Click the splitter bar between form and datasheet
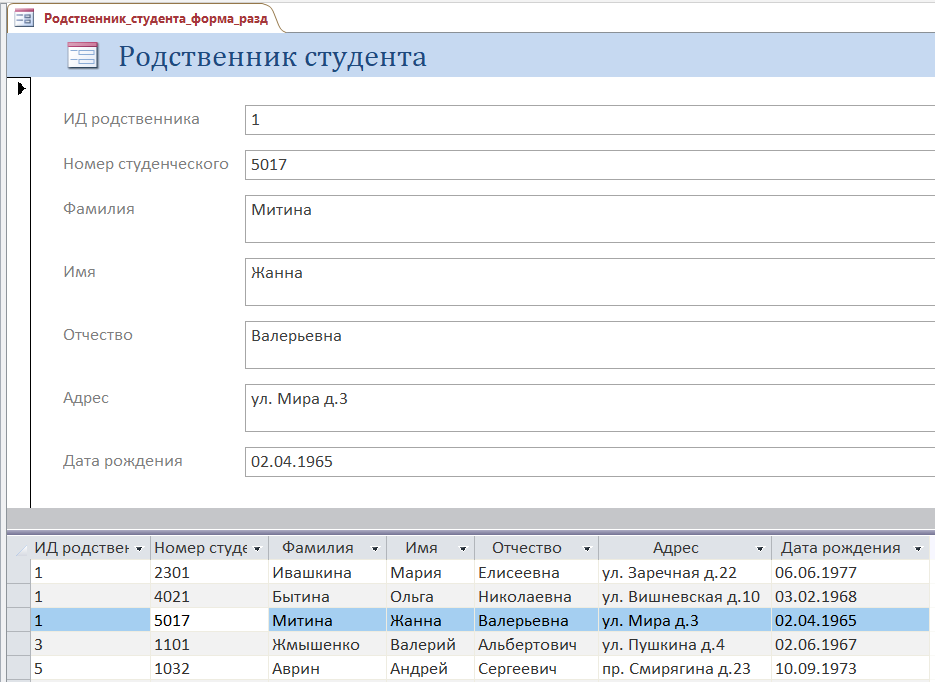The image size is (935, 682). (470, 518)
